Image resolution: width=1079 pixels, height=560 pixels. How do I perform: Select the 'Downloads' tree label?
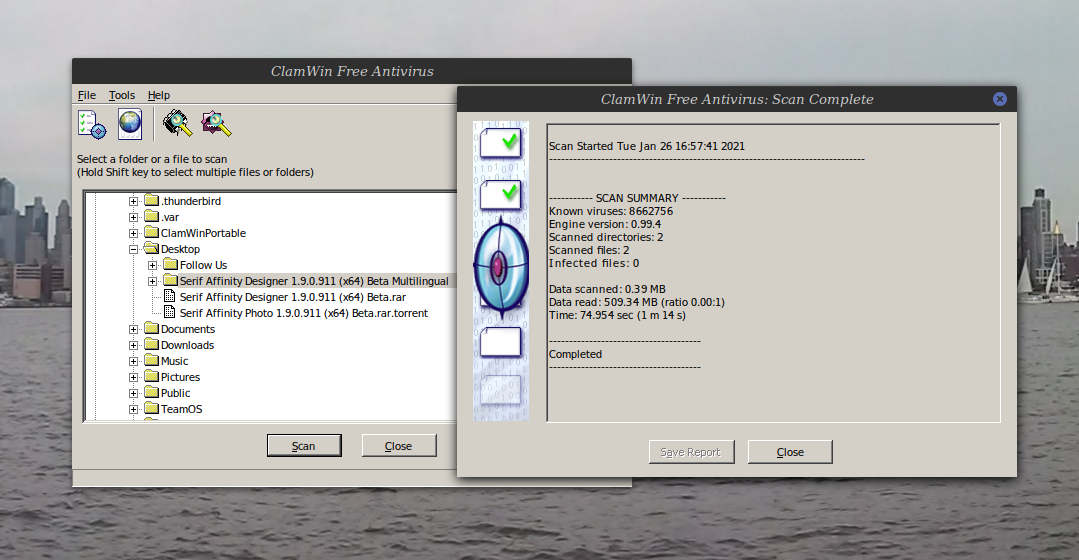point(187,345)
